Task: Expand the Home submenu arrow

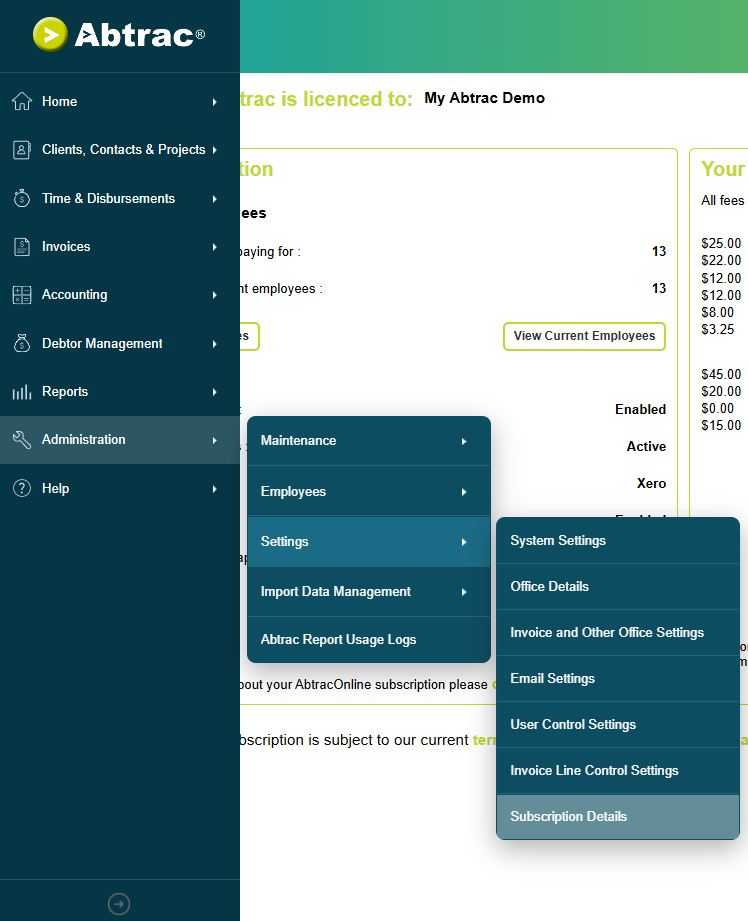Action: click(214, 102)
